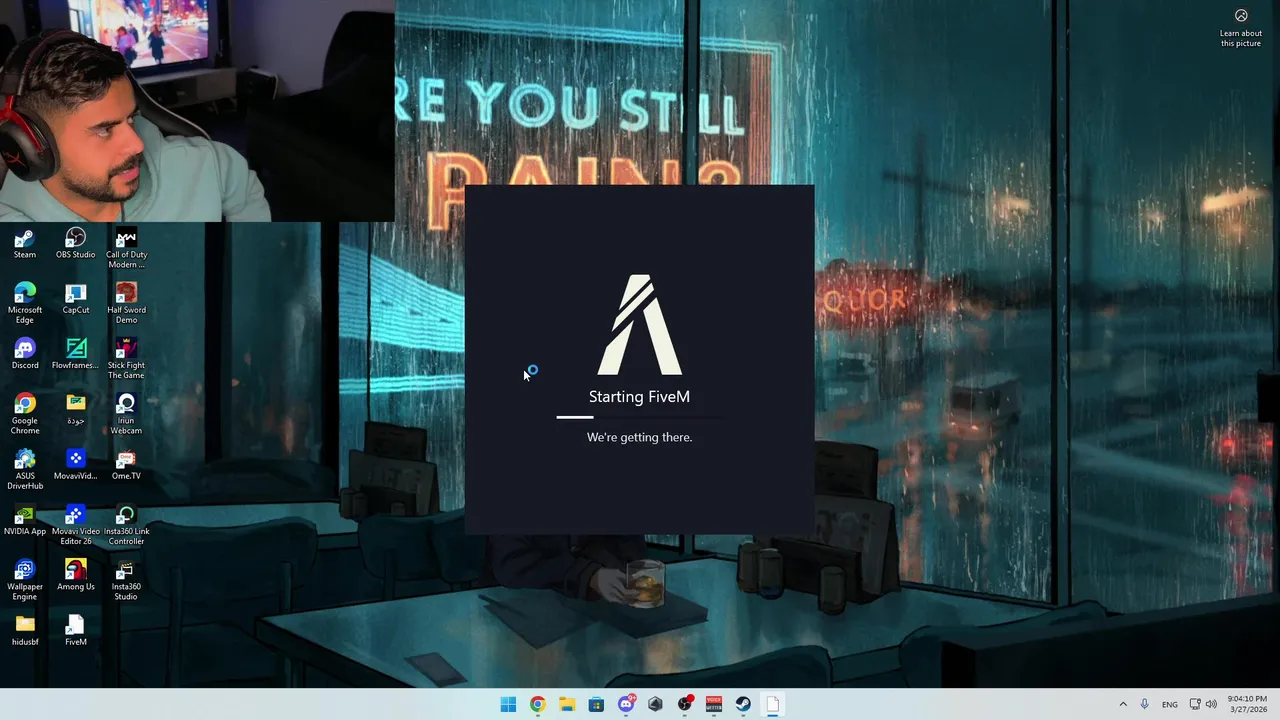Viewport: 1280px width, 720px height.
Task: Open Steam from the taskbar
Action: coord(743,704)
